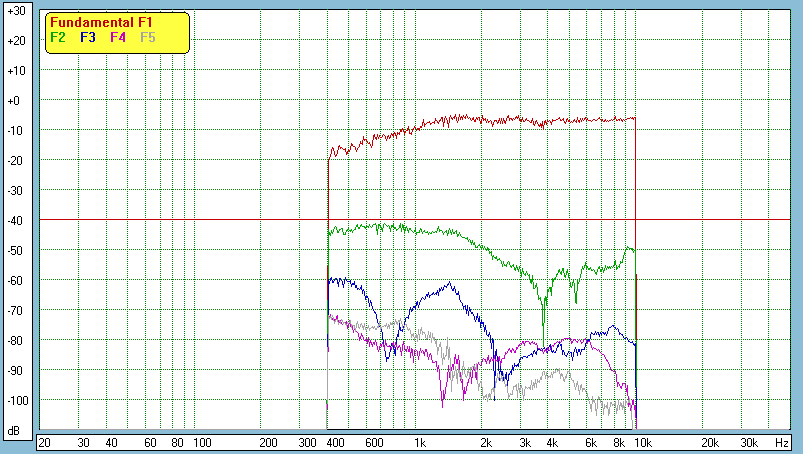Enable the greyed-out F5 legend entry
Viewport: 803px width, 454px height.
click(148, 38)
